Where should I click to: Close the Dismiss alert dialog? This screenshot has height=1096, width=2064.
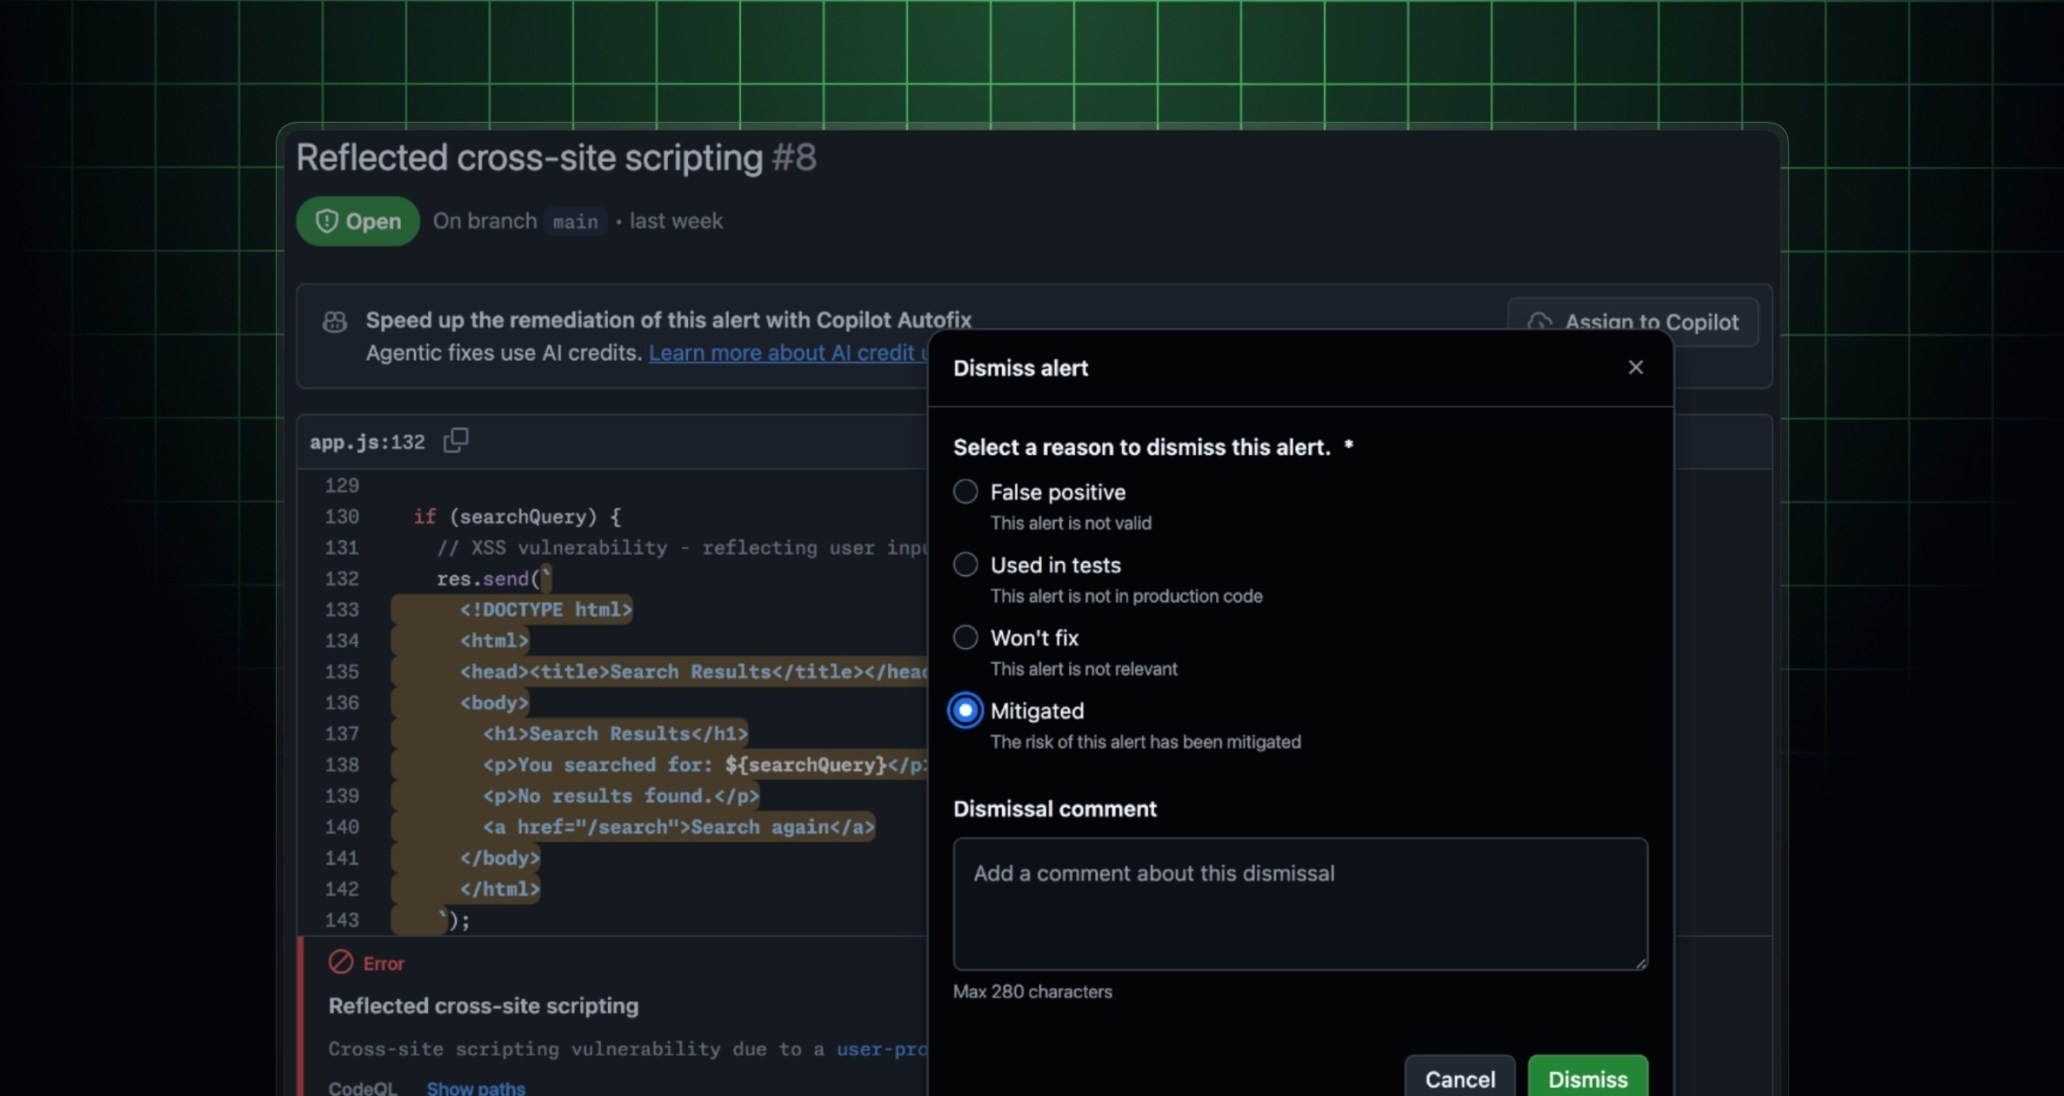click(1635, 367)
